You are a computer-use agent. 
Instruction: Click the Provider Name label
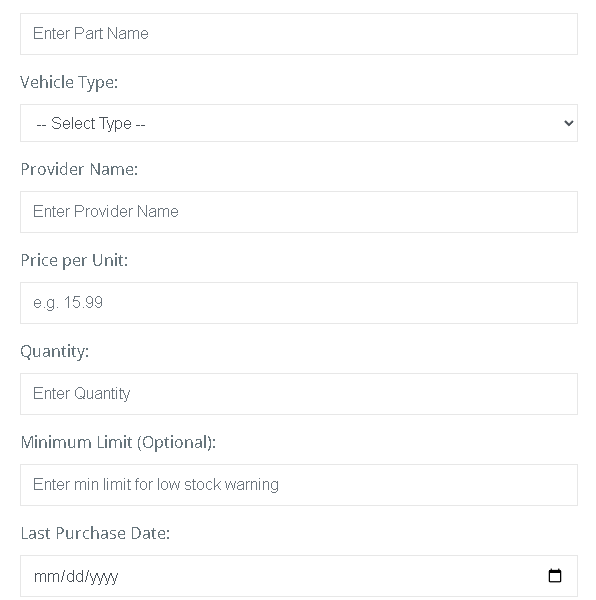(79, 169)
